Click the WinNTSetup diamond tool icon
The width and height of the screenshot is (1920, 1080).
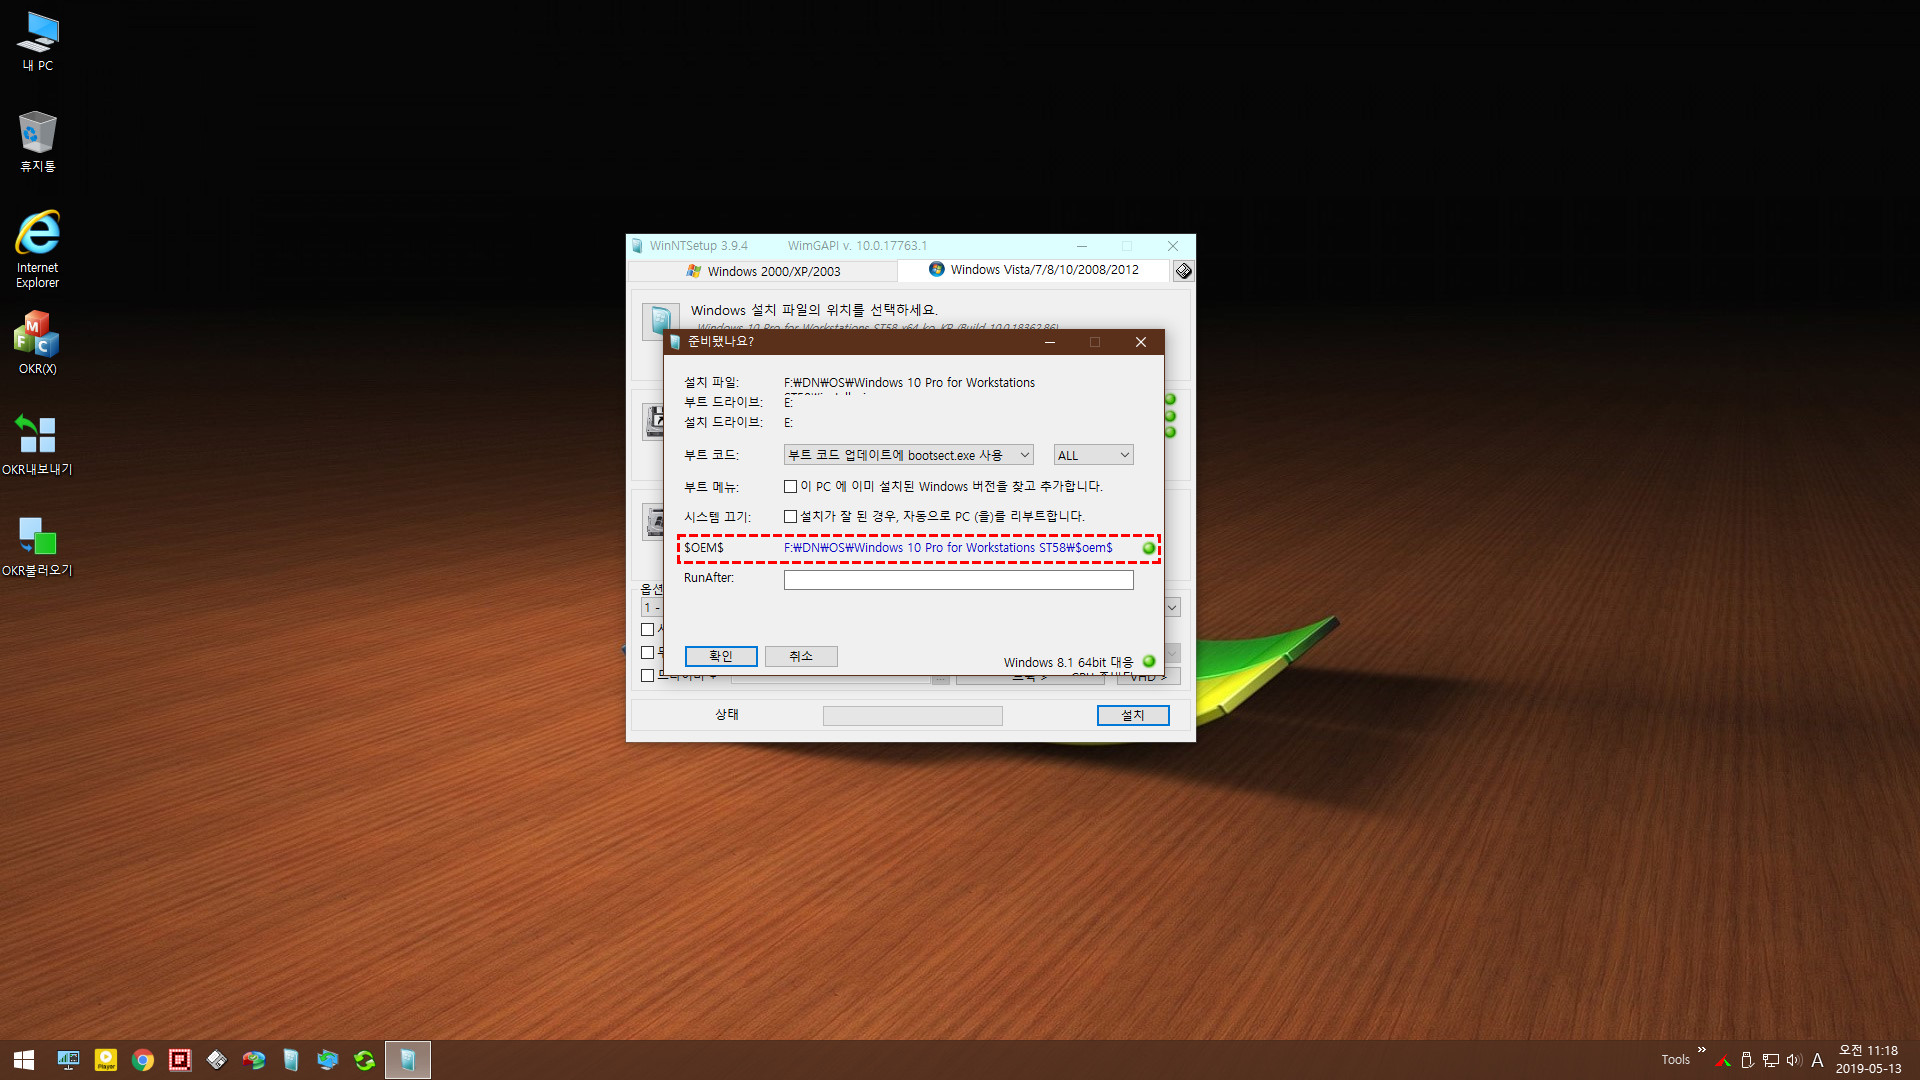[x=1184, y=271]
